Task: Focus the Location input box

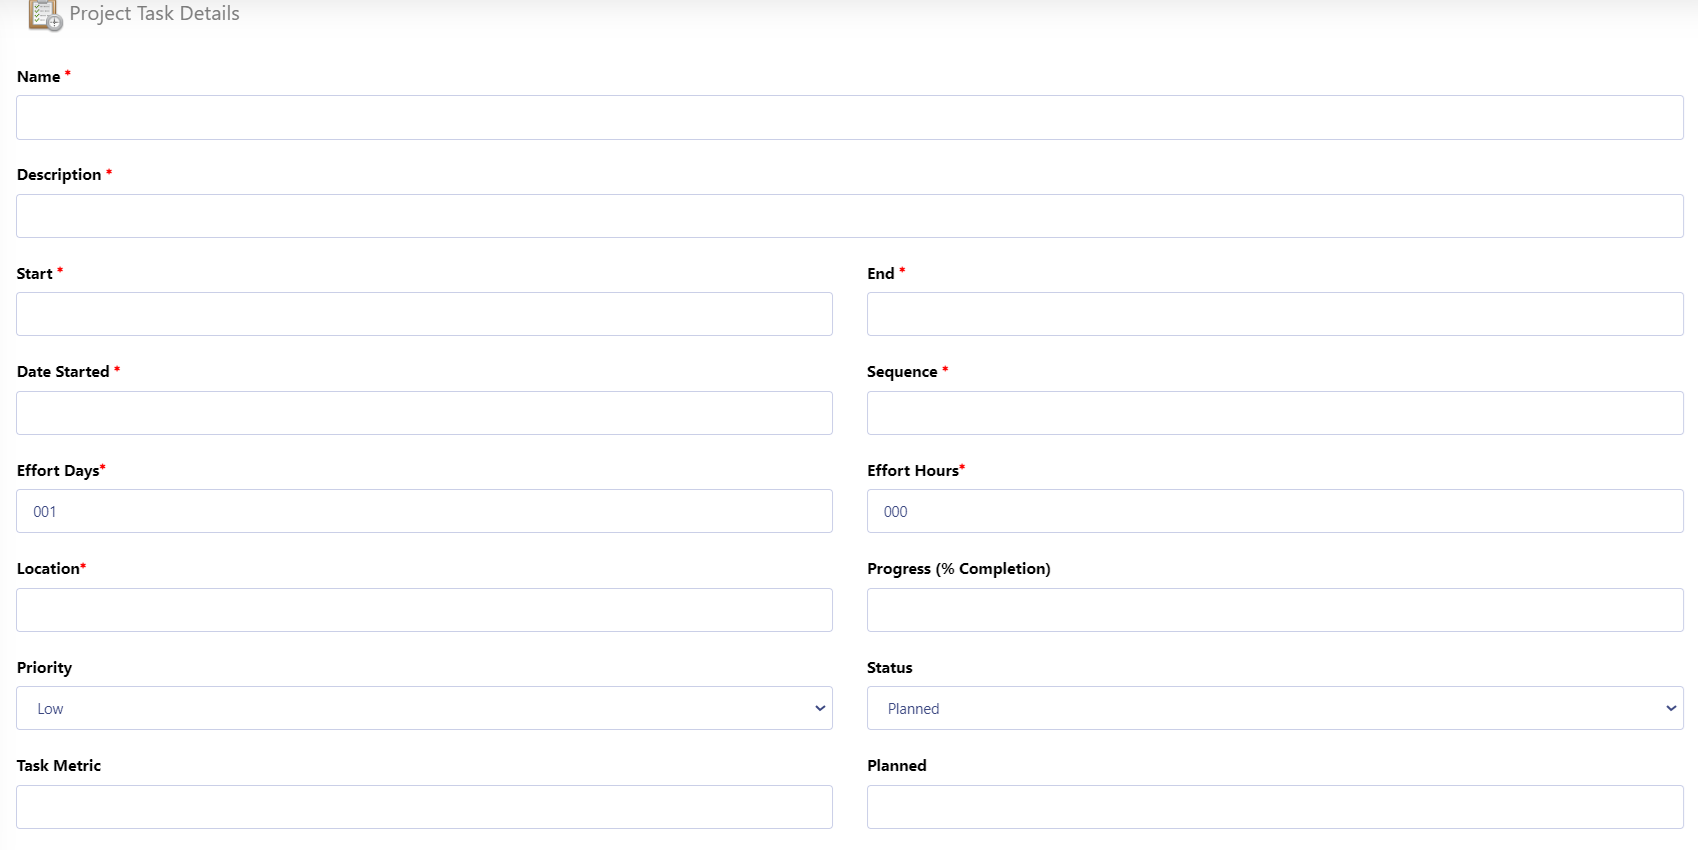Action: point(424,610)
